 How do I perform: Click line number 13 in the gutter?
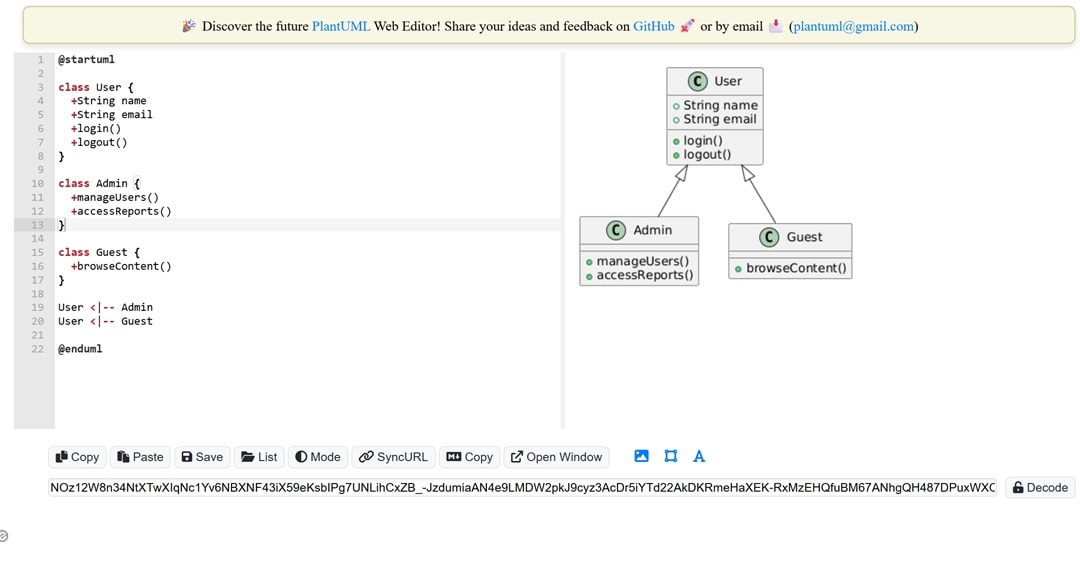tap(37, 225)
